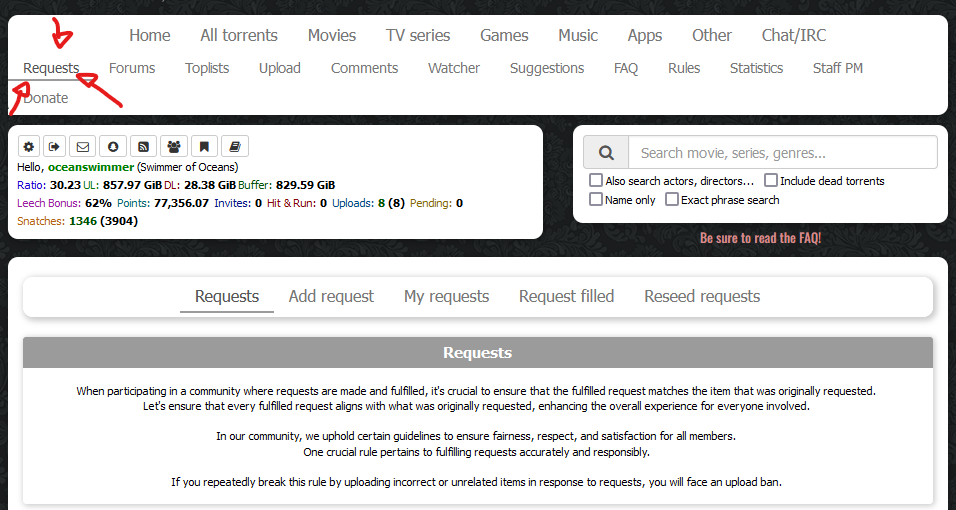Tick Exact phrase search checkbox
Viewport: 956px width, 510px height.
[x=672, y=200]
